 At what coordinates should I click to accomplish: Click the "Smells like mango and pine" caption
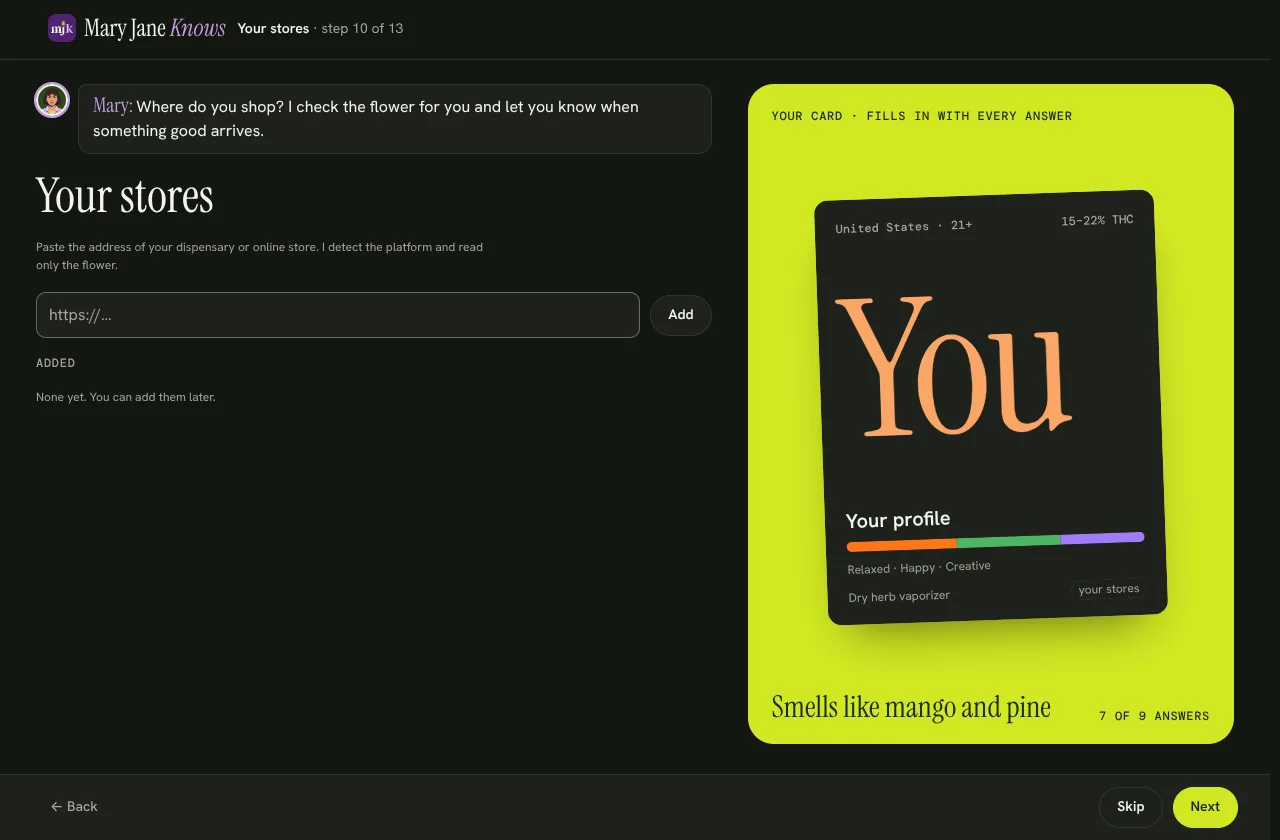coord(911,707)
